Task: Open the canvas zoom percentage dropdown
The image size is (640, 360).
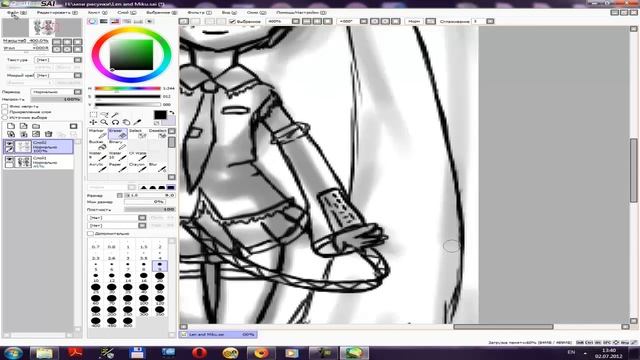Action: [x=296, y=21]
